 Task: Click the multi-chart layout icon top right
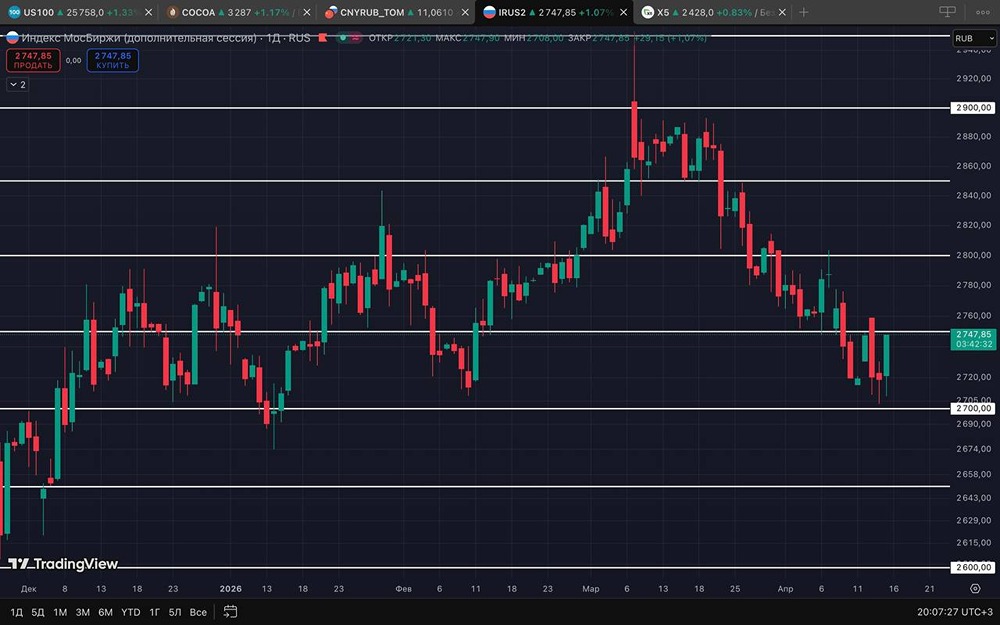(946, 12)
